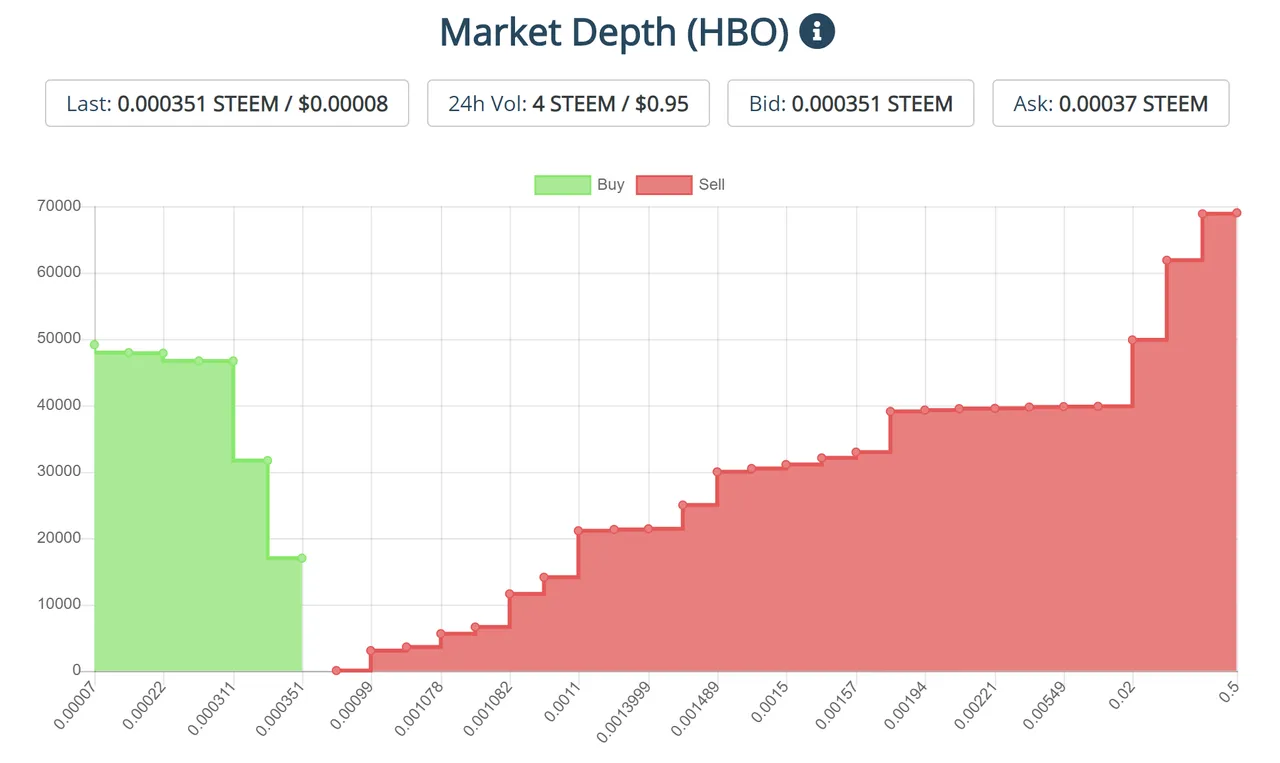Click the 0.5 x-axis label
1280x763 pixels.
pos(1228,691)
